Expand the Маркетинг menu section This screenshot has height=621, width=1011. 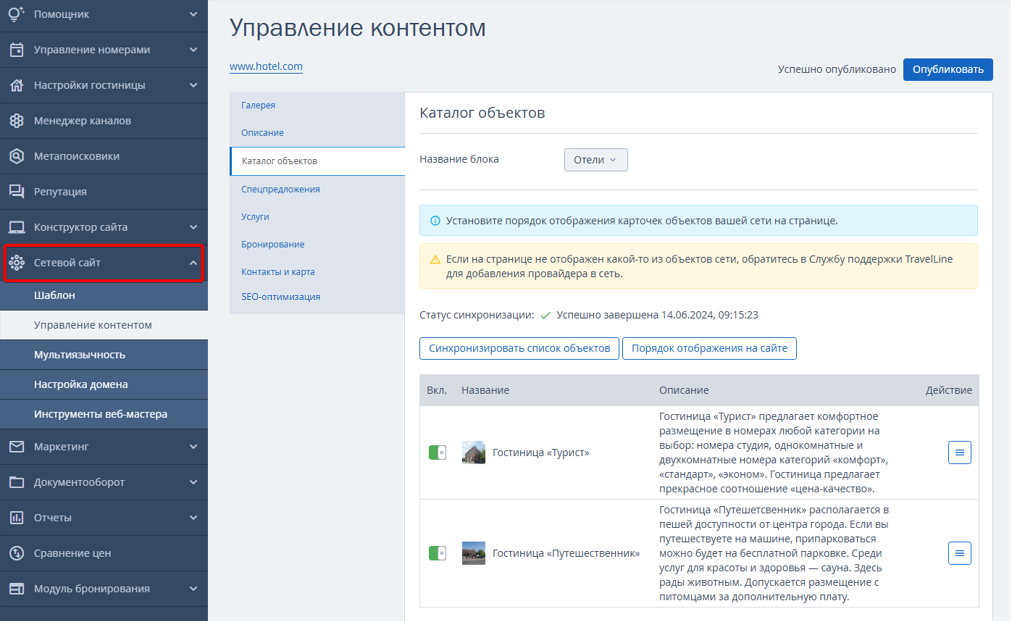click(193, 446)
